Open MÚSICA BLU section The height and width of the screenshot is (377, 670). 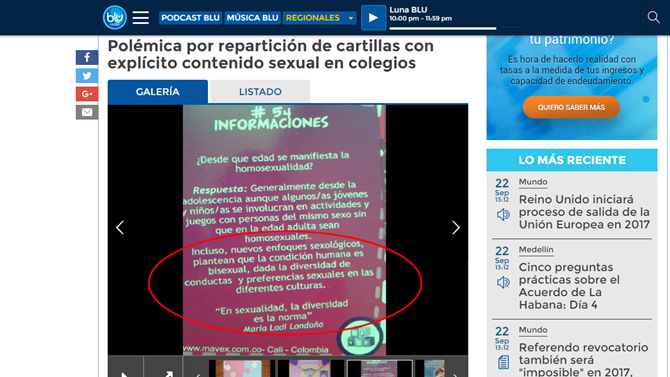tap(252, 18)
